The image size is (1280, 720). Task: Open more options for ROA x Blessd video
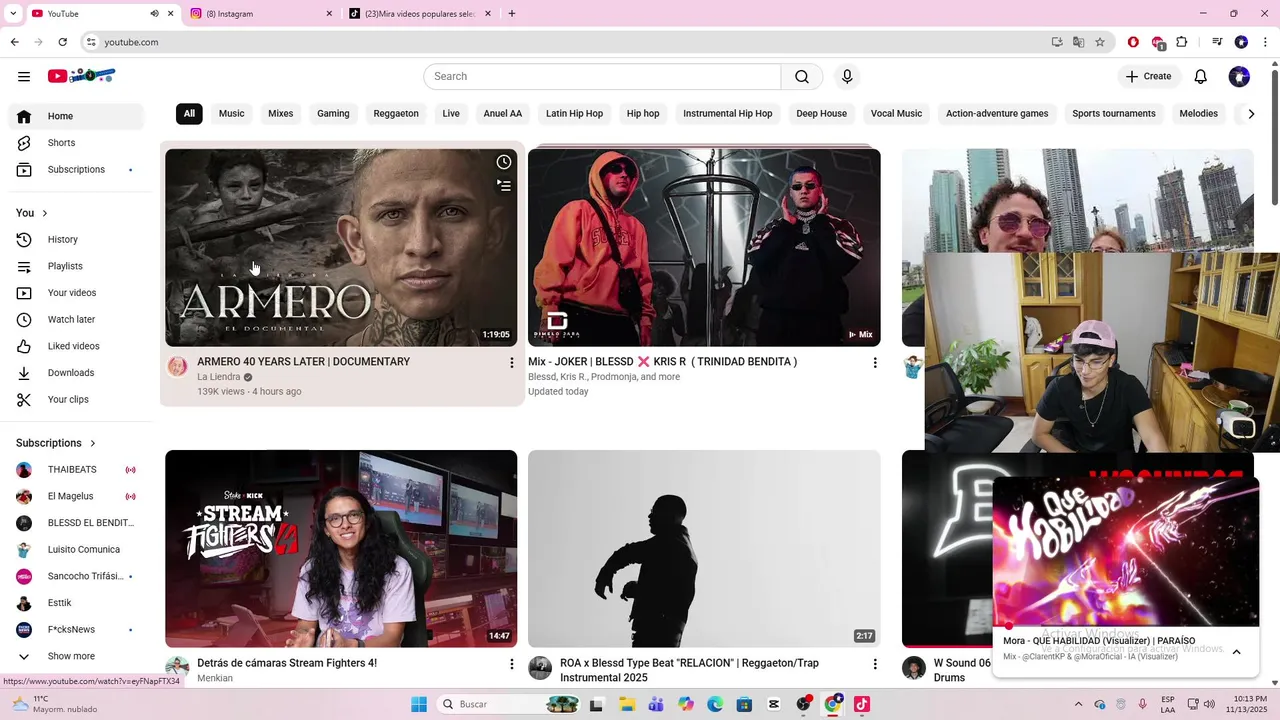pos(875,664)
